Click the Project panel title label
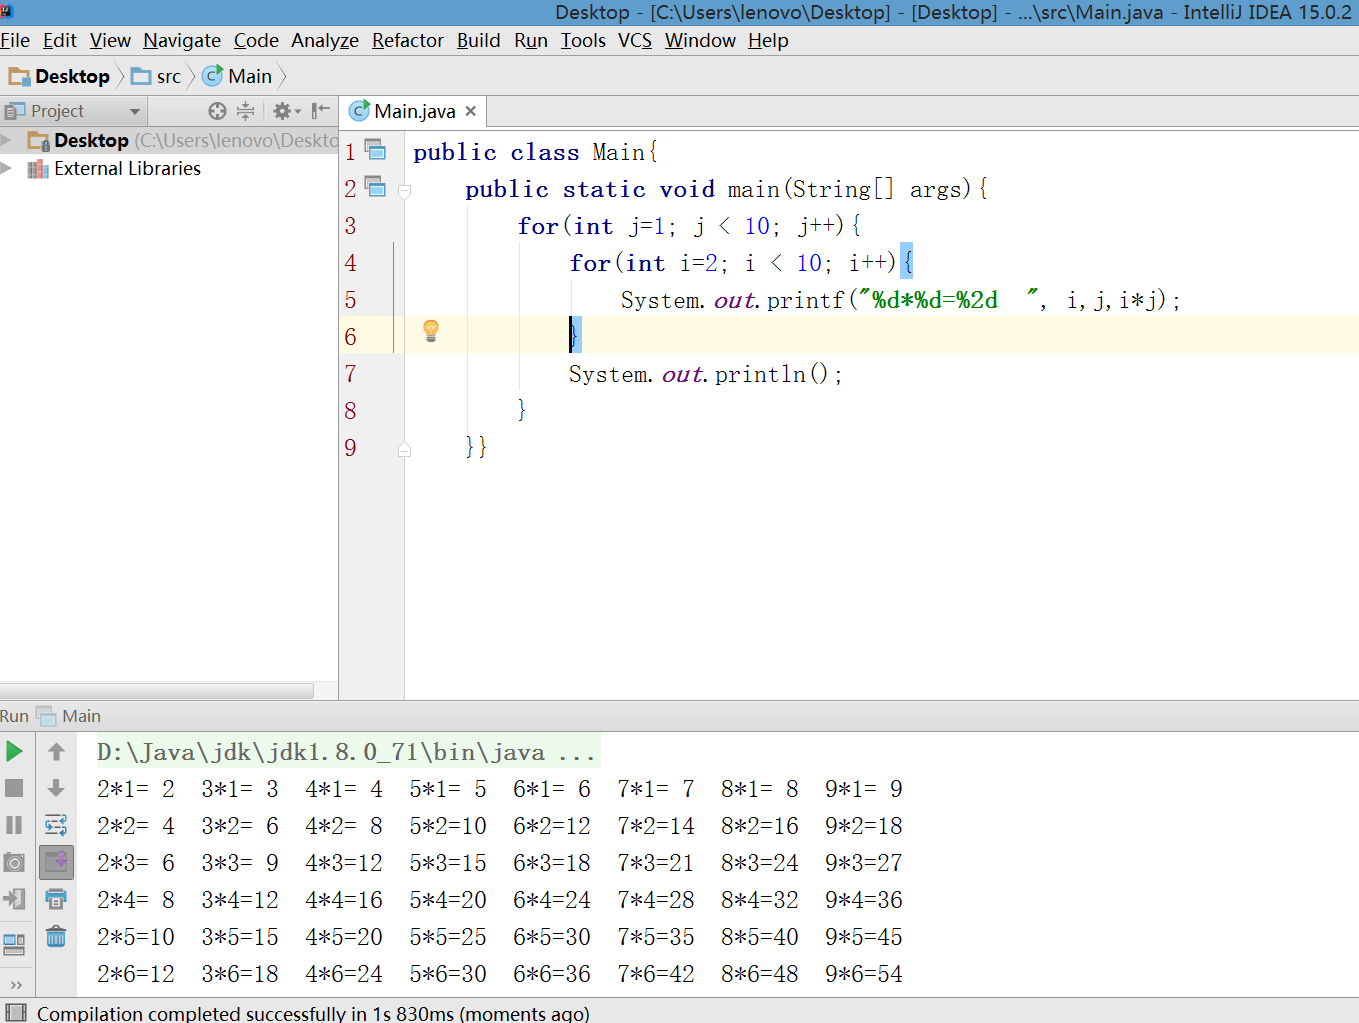The width and height of the screenshot is (1359, 1023). pos(57,111)
